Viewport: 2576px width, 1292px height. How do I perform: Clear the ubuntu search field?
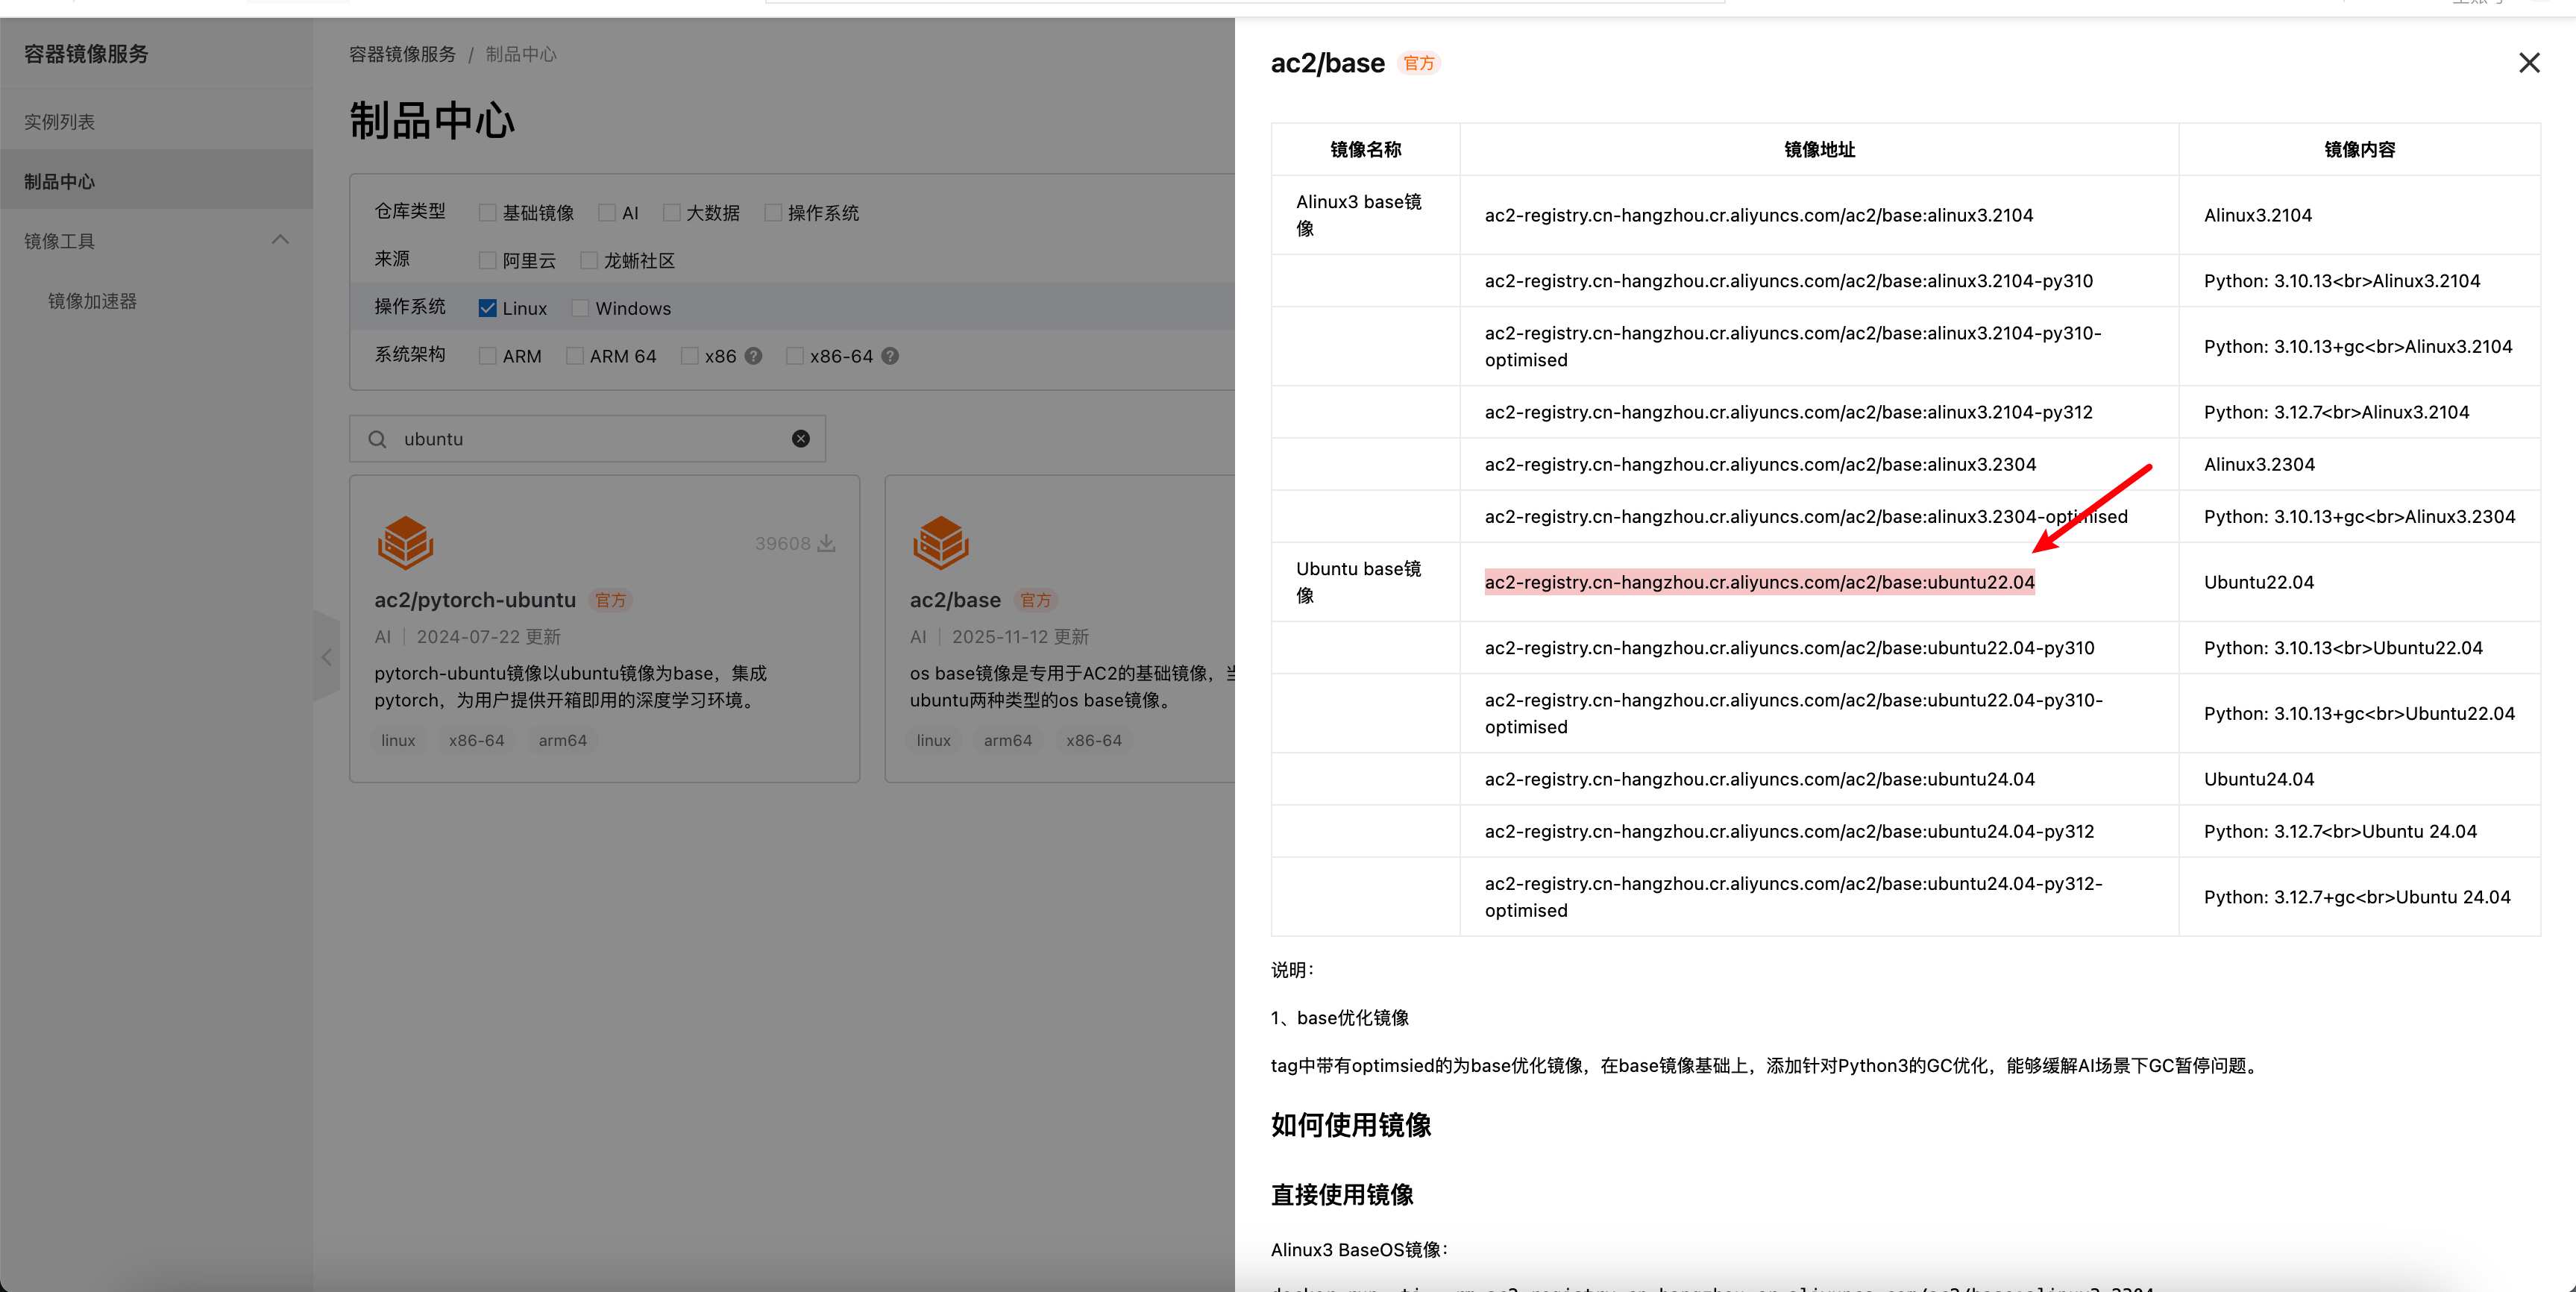pos(800,439)
